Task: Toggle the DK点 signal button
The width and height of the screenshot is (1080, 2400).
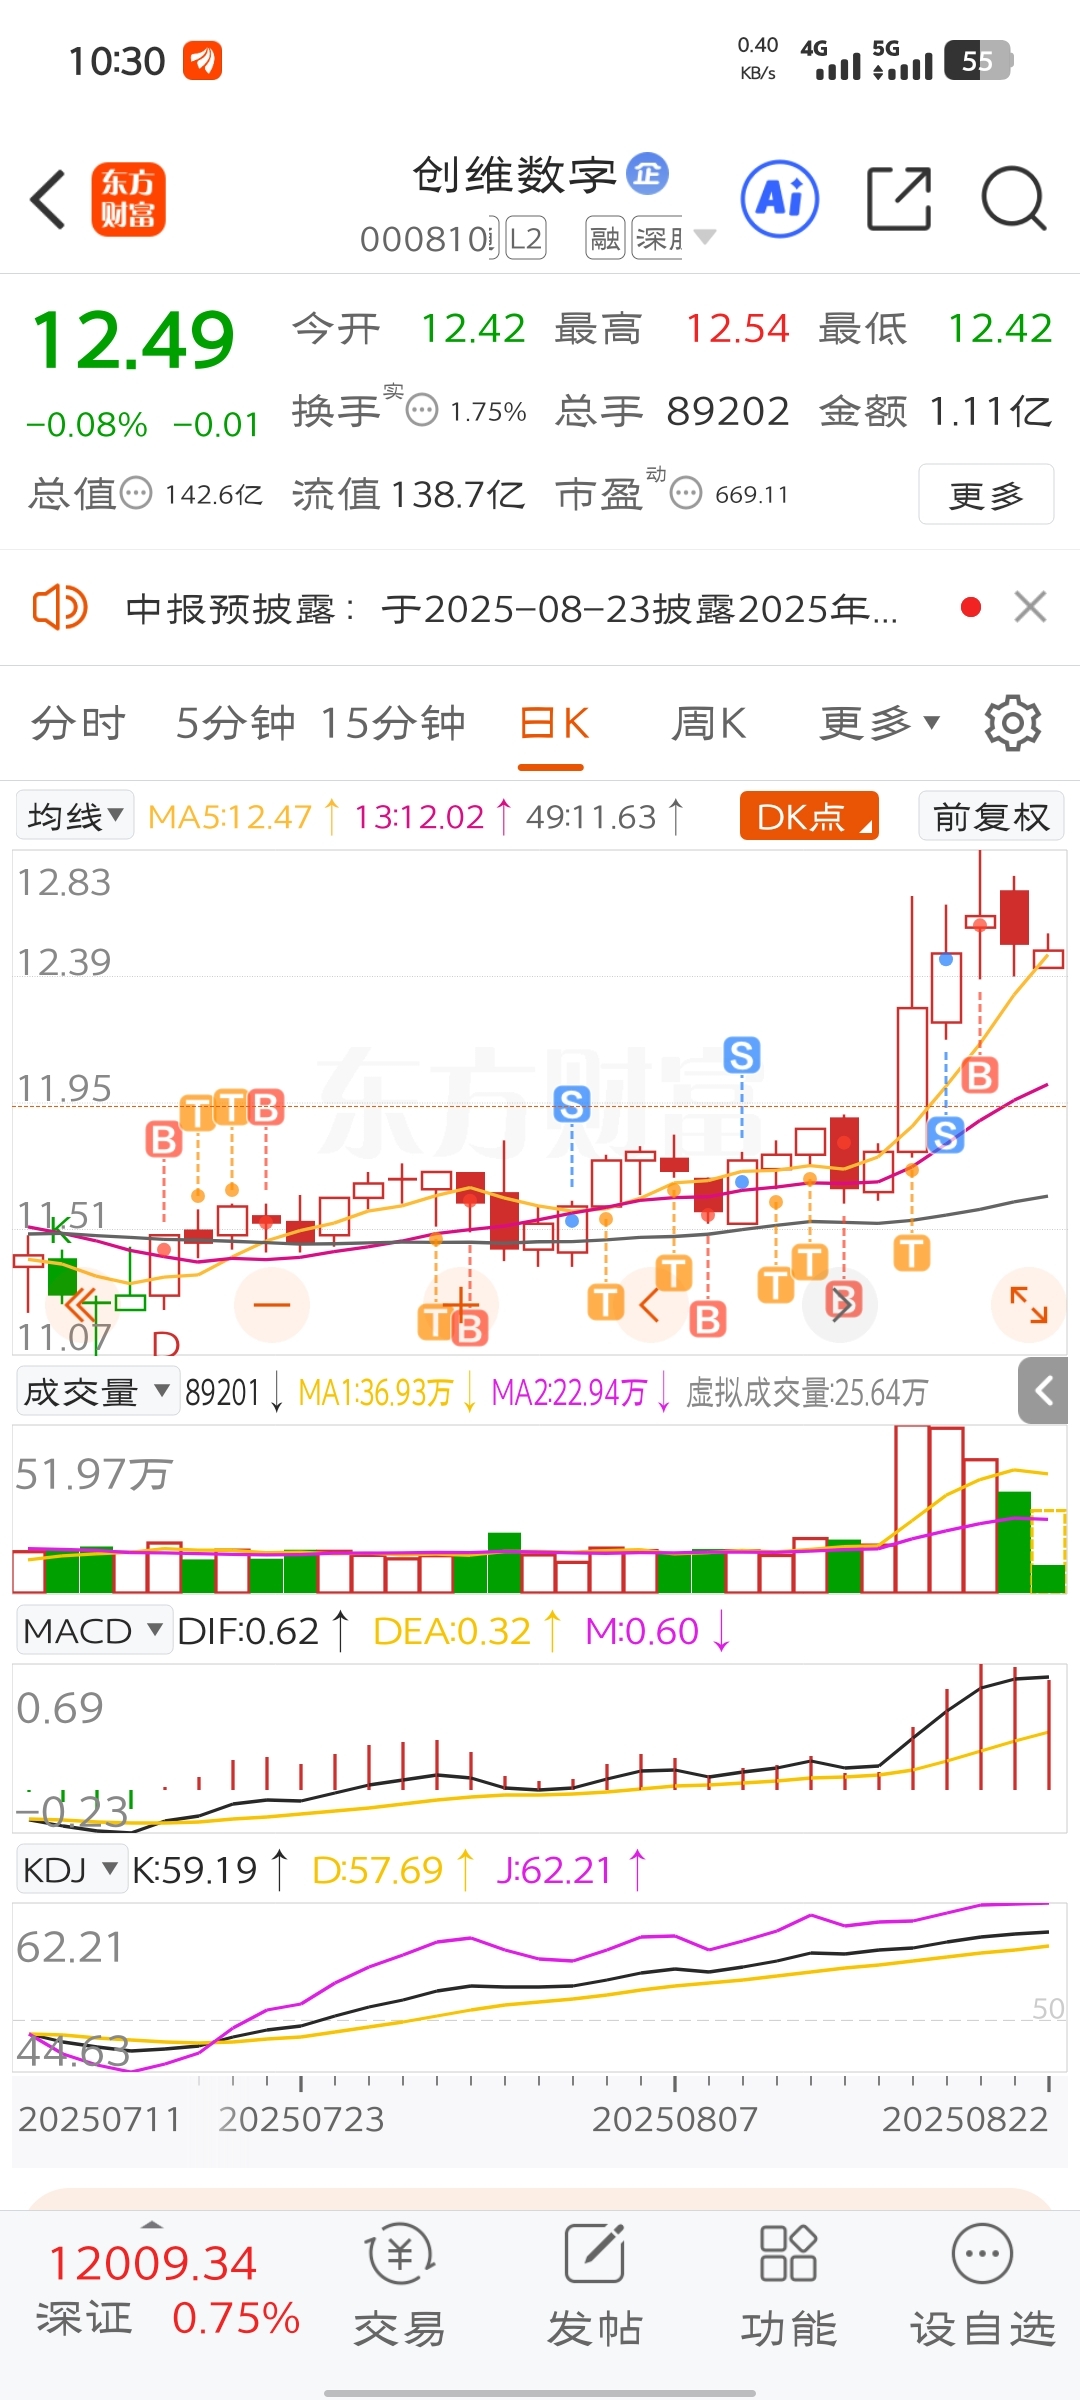Action: (x=809, y=816)
